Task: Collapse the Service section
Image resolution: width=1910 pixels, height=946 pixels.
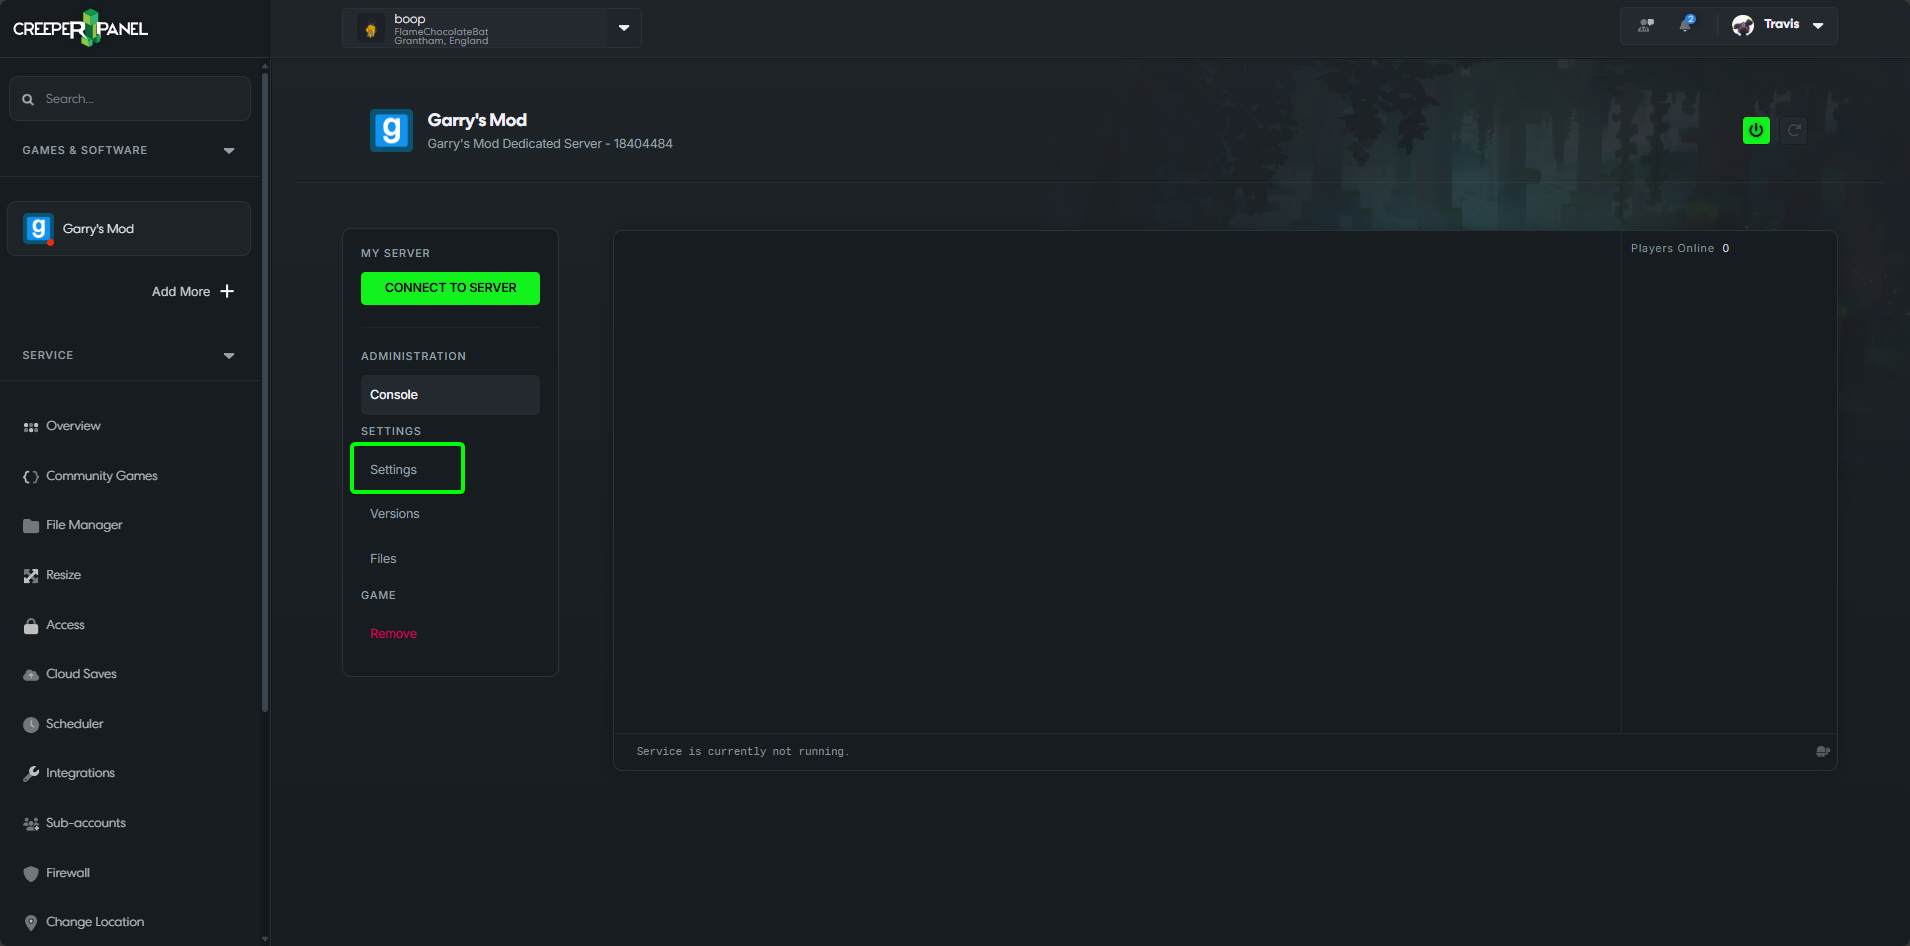Action: (229, 355)
